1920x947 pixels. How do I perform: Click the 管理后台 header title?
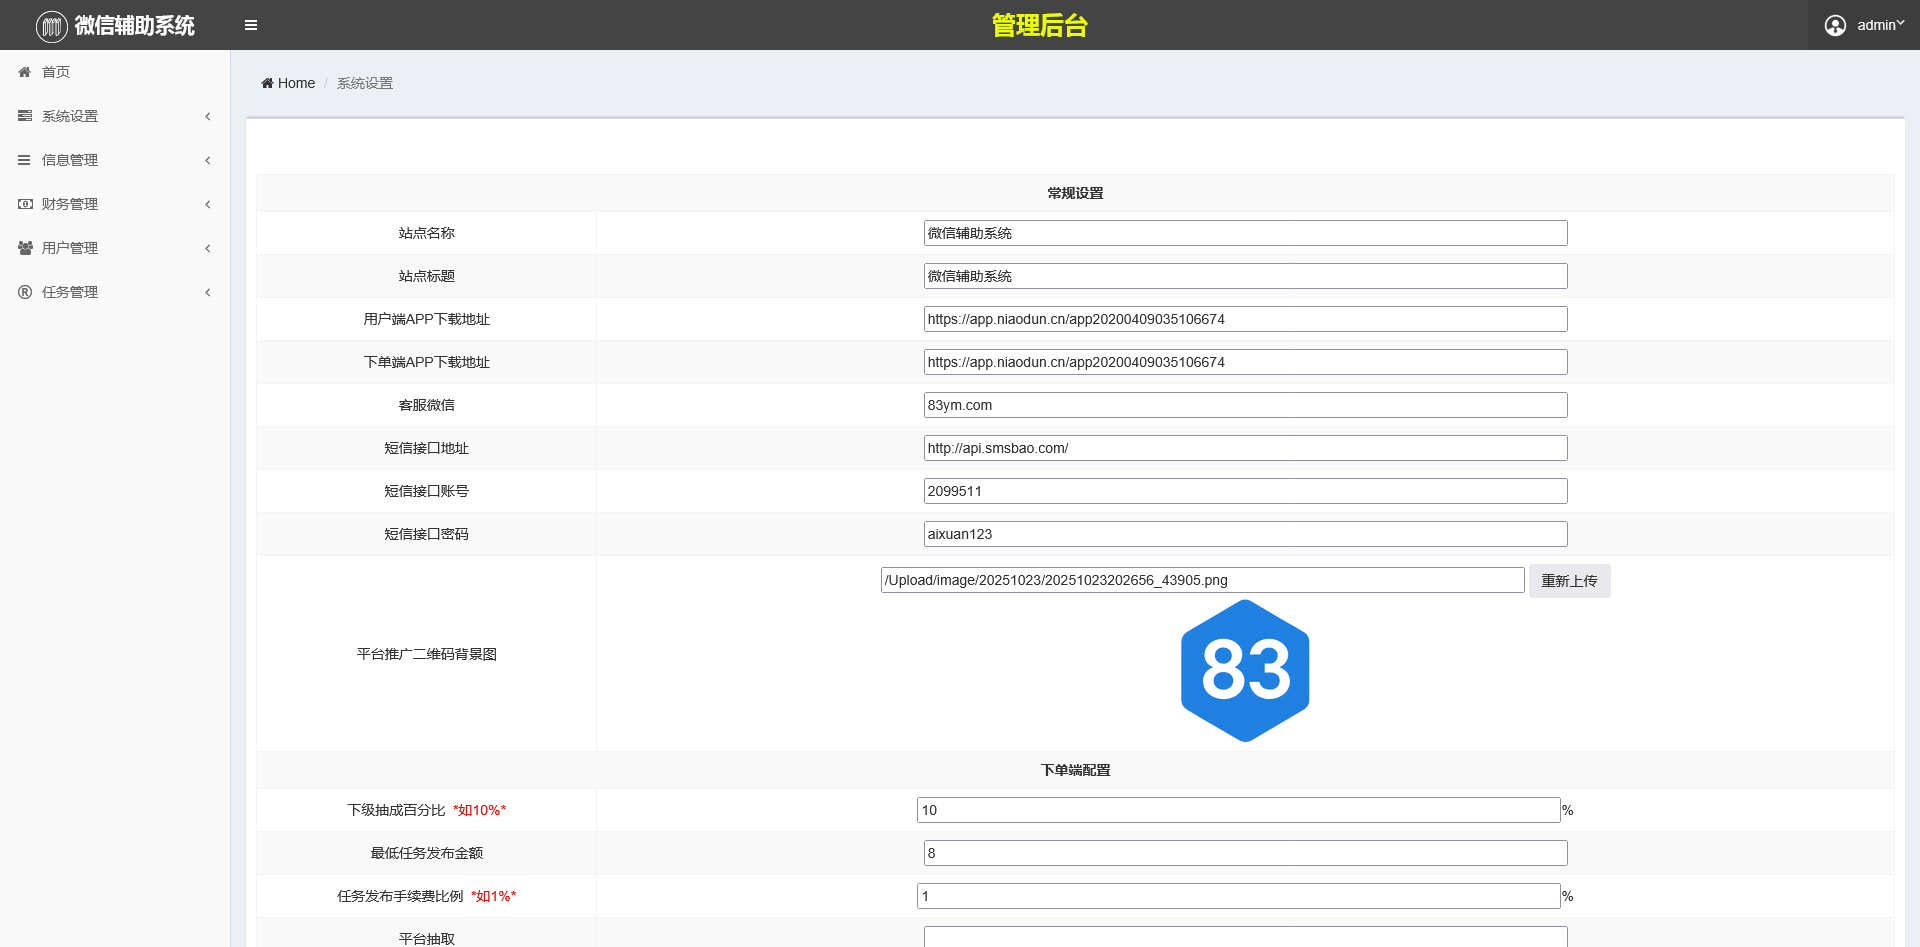[x=1039, y=25]
